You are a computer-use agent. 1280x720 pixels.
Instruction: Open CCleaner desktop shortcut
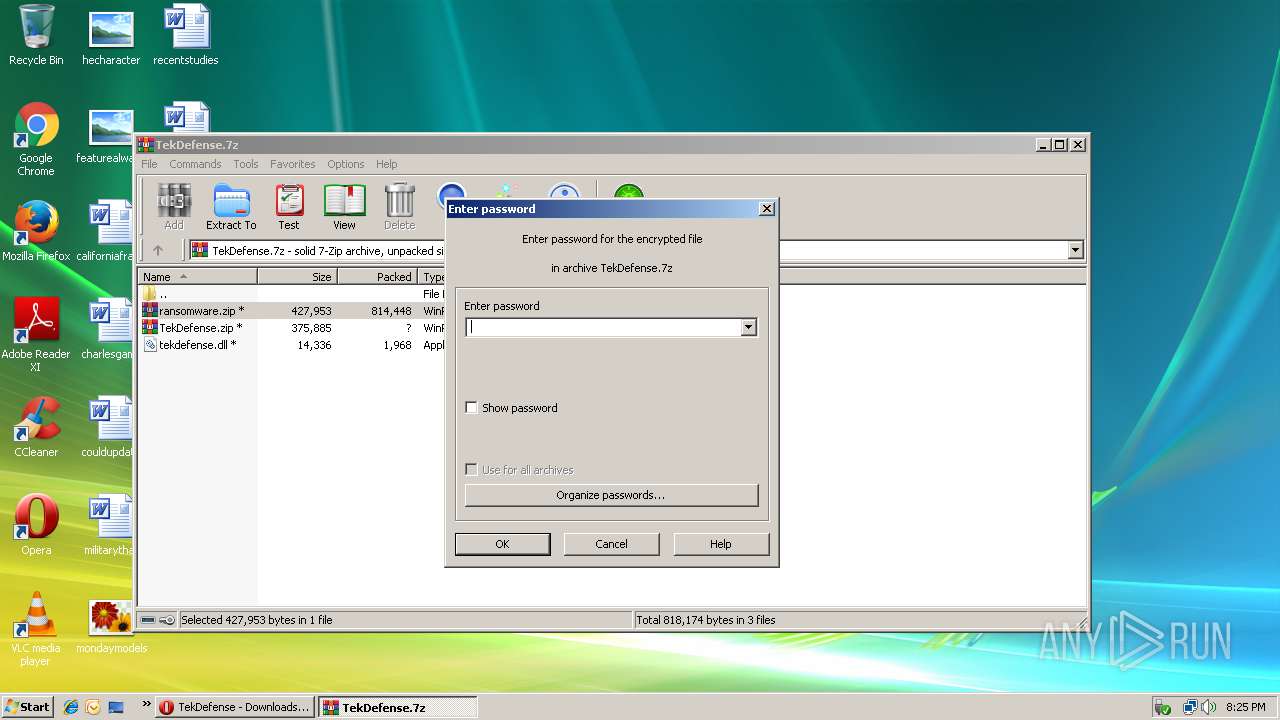tap(36, 428)
